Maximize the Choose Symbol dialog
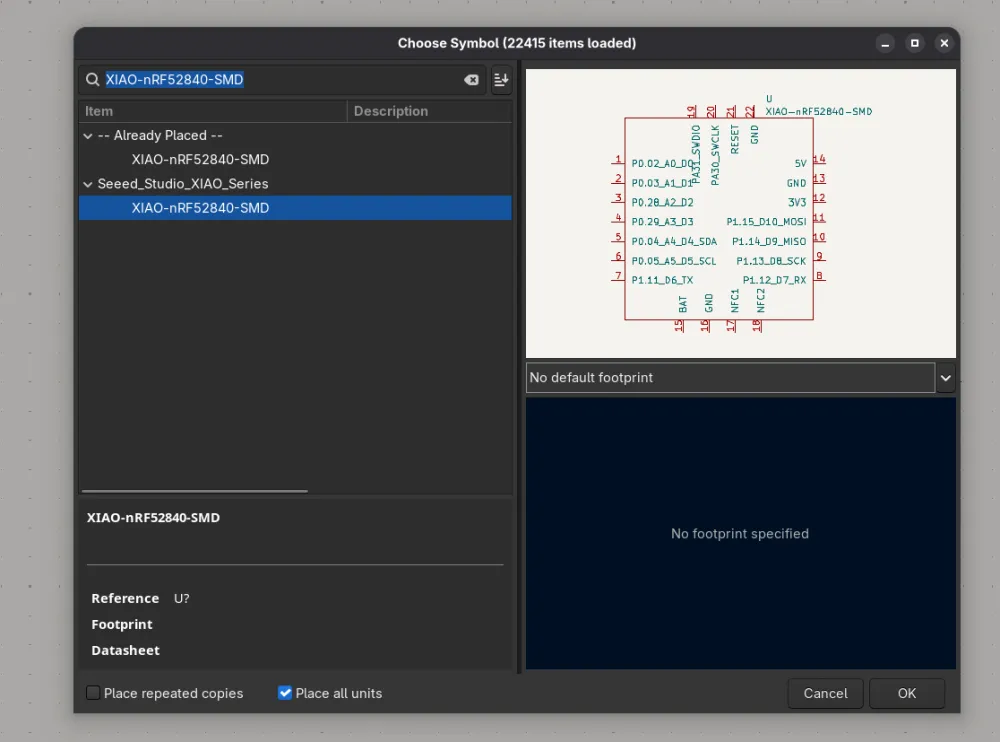Viewport: 1000px width, 742px height. point(914,43)
